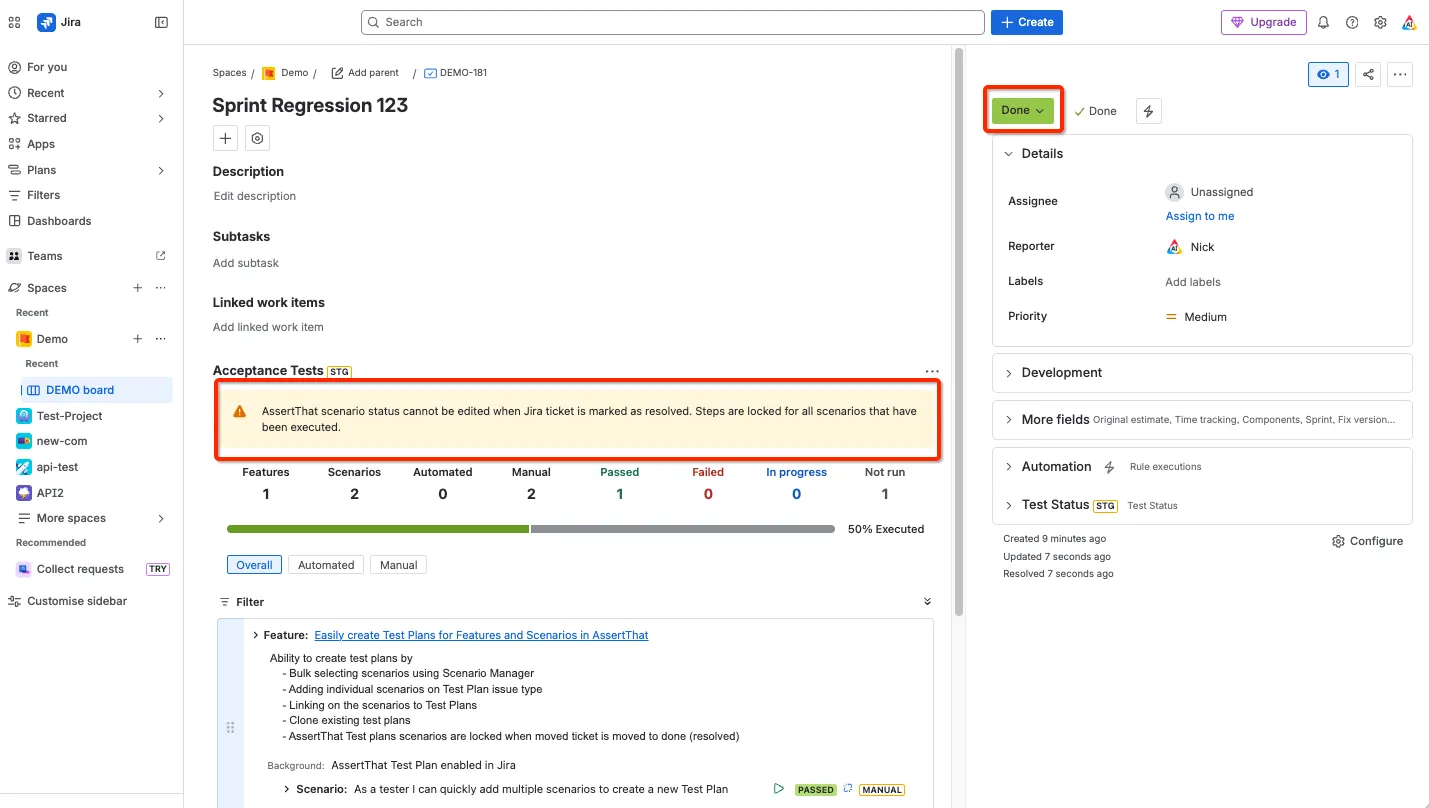Image resolution: width=1429 pixels, height=808 pixels.
Task: Click the Assign to me link
Action: click(x=1200, y=216)
